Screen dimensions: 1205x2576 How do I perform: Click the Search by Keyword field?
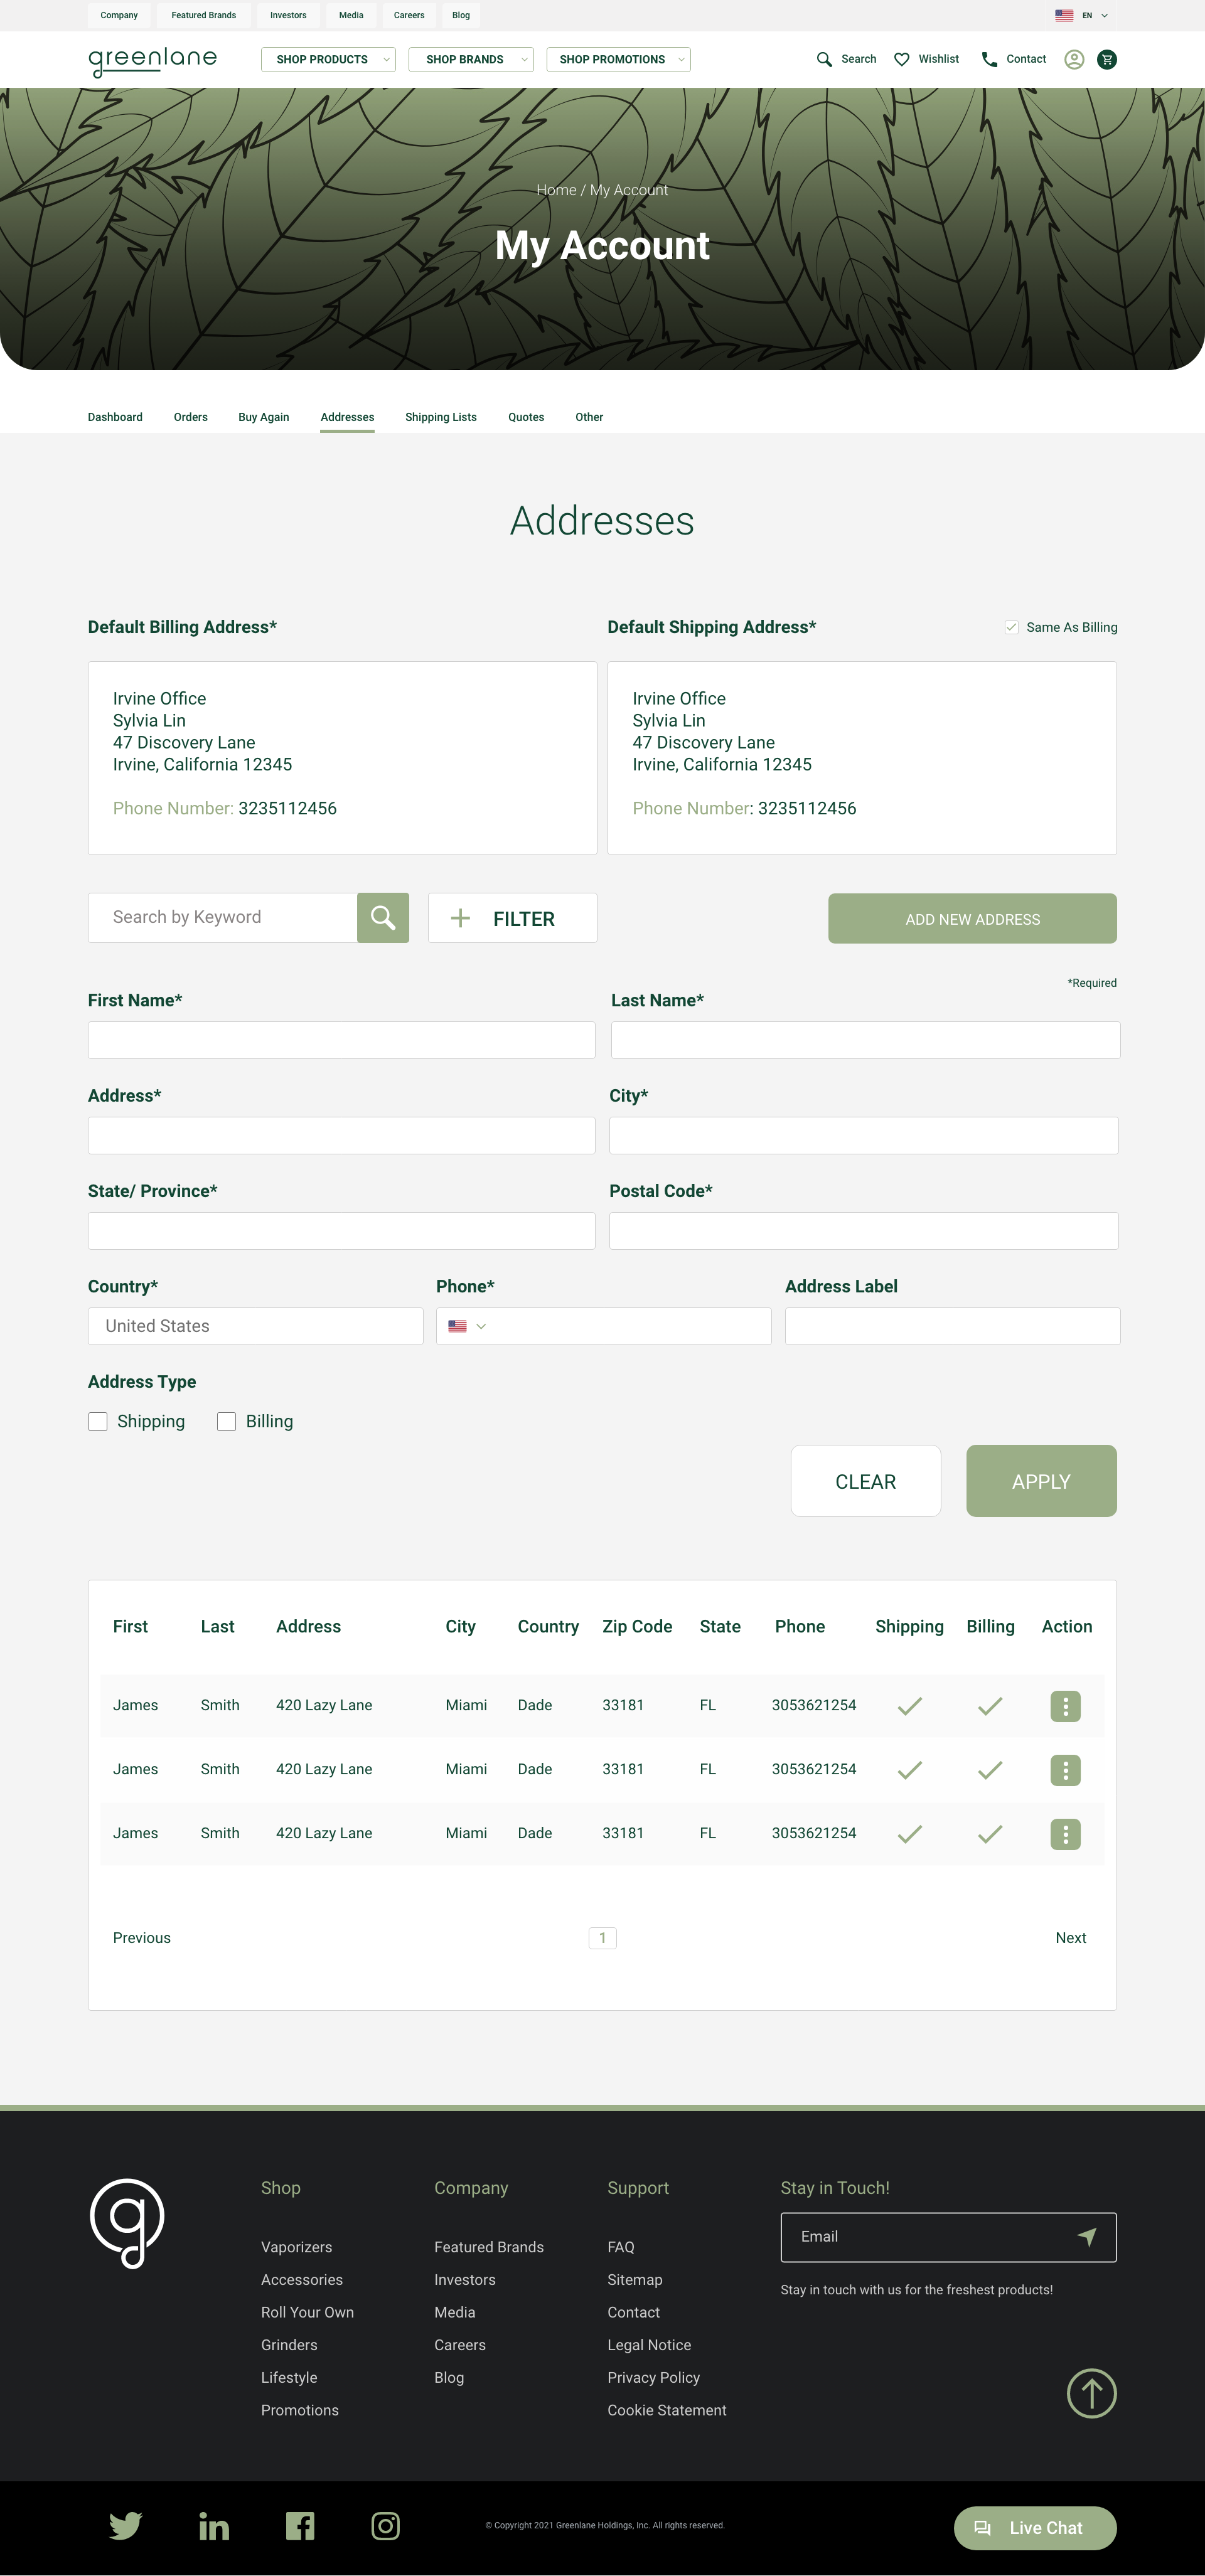click(x=223, y=918)
